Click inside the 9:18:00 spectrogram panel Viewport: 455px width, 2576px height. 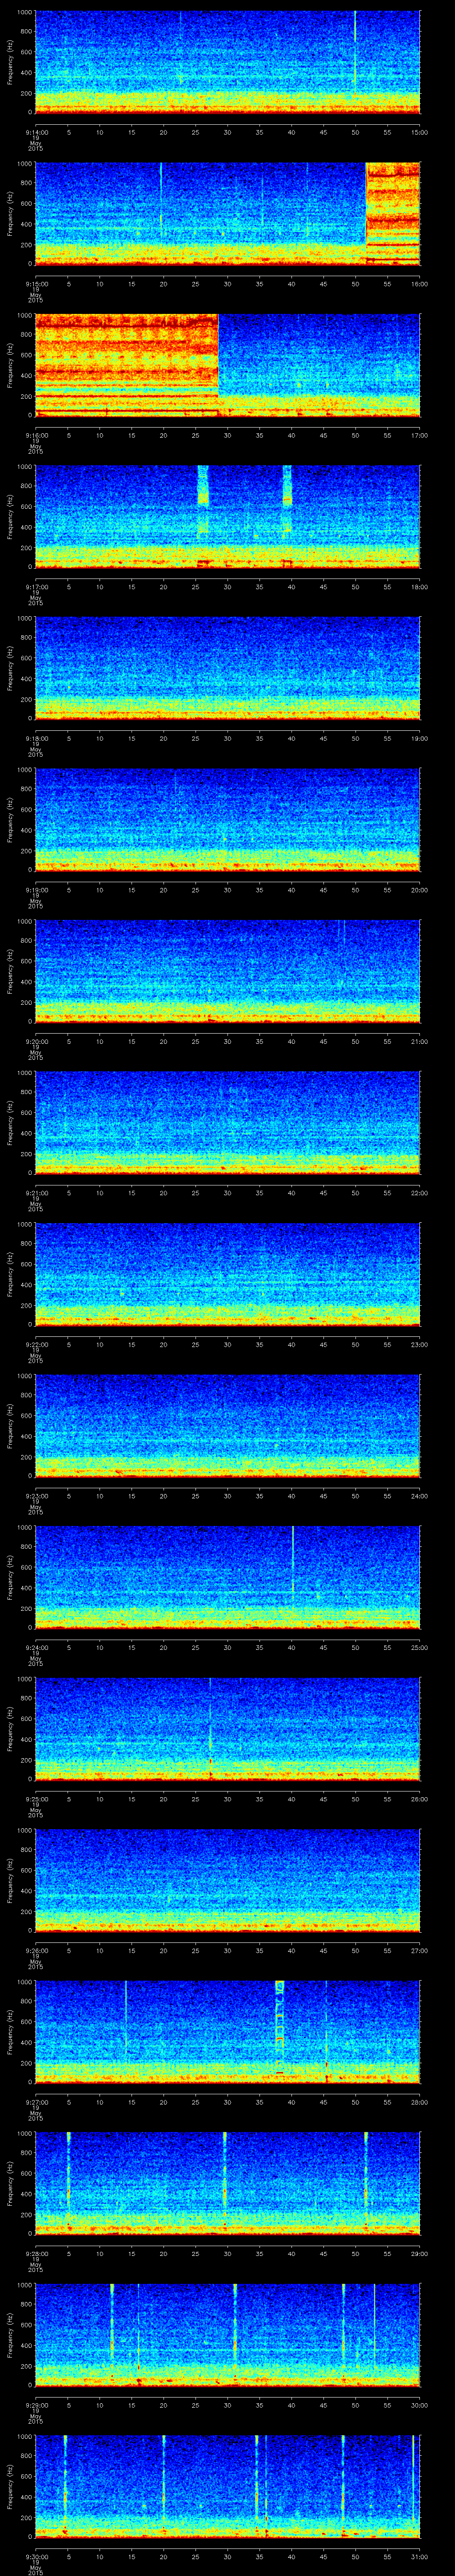(227, 668)
